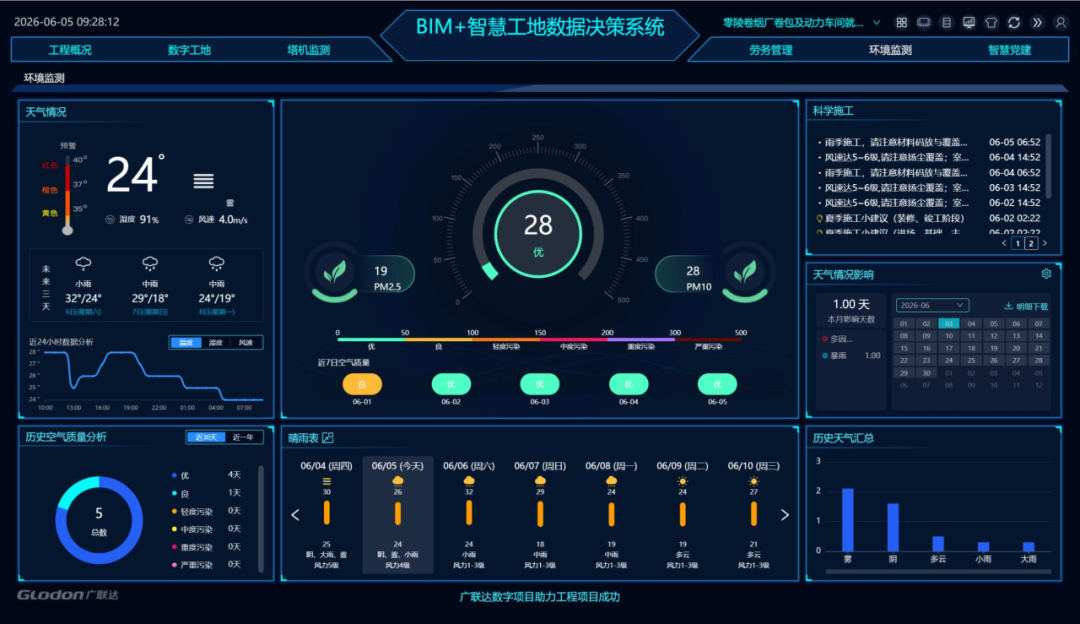Click the download icon beside 明细下载
Viewport: 1080px width, 624px height.
(x=1008, y=306)
